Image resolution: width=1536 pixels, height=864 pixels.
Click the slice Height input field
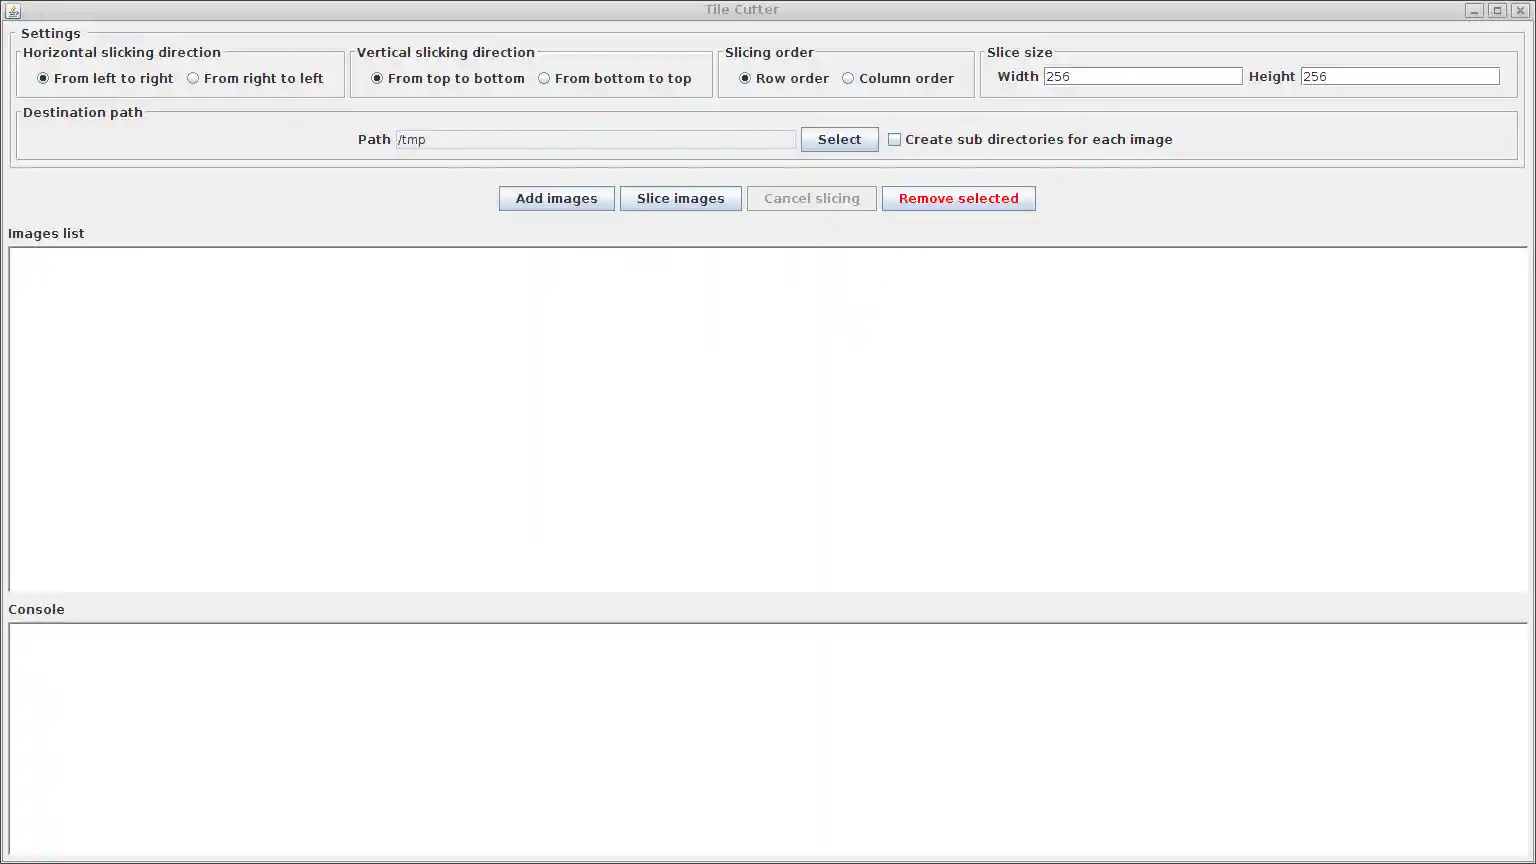coord(1398,75)
